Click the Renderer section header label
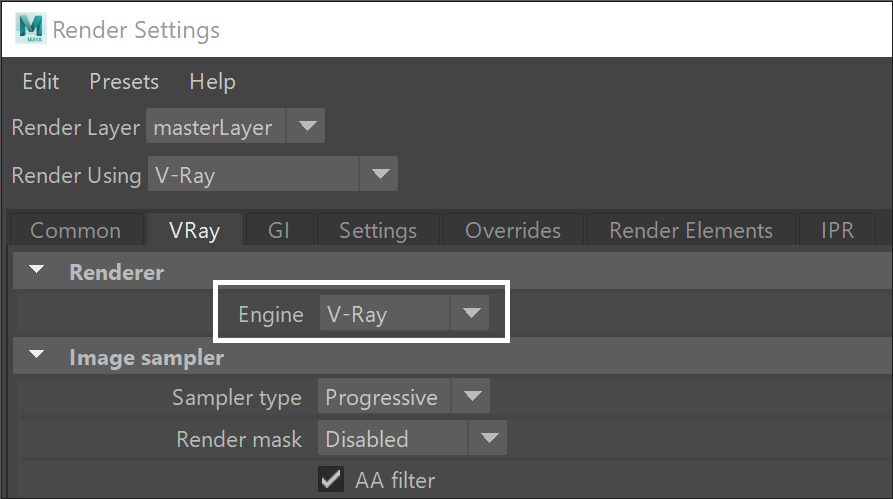 [x=117, y=272]
